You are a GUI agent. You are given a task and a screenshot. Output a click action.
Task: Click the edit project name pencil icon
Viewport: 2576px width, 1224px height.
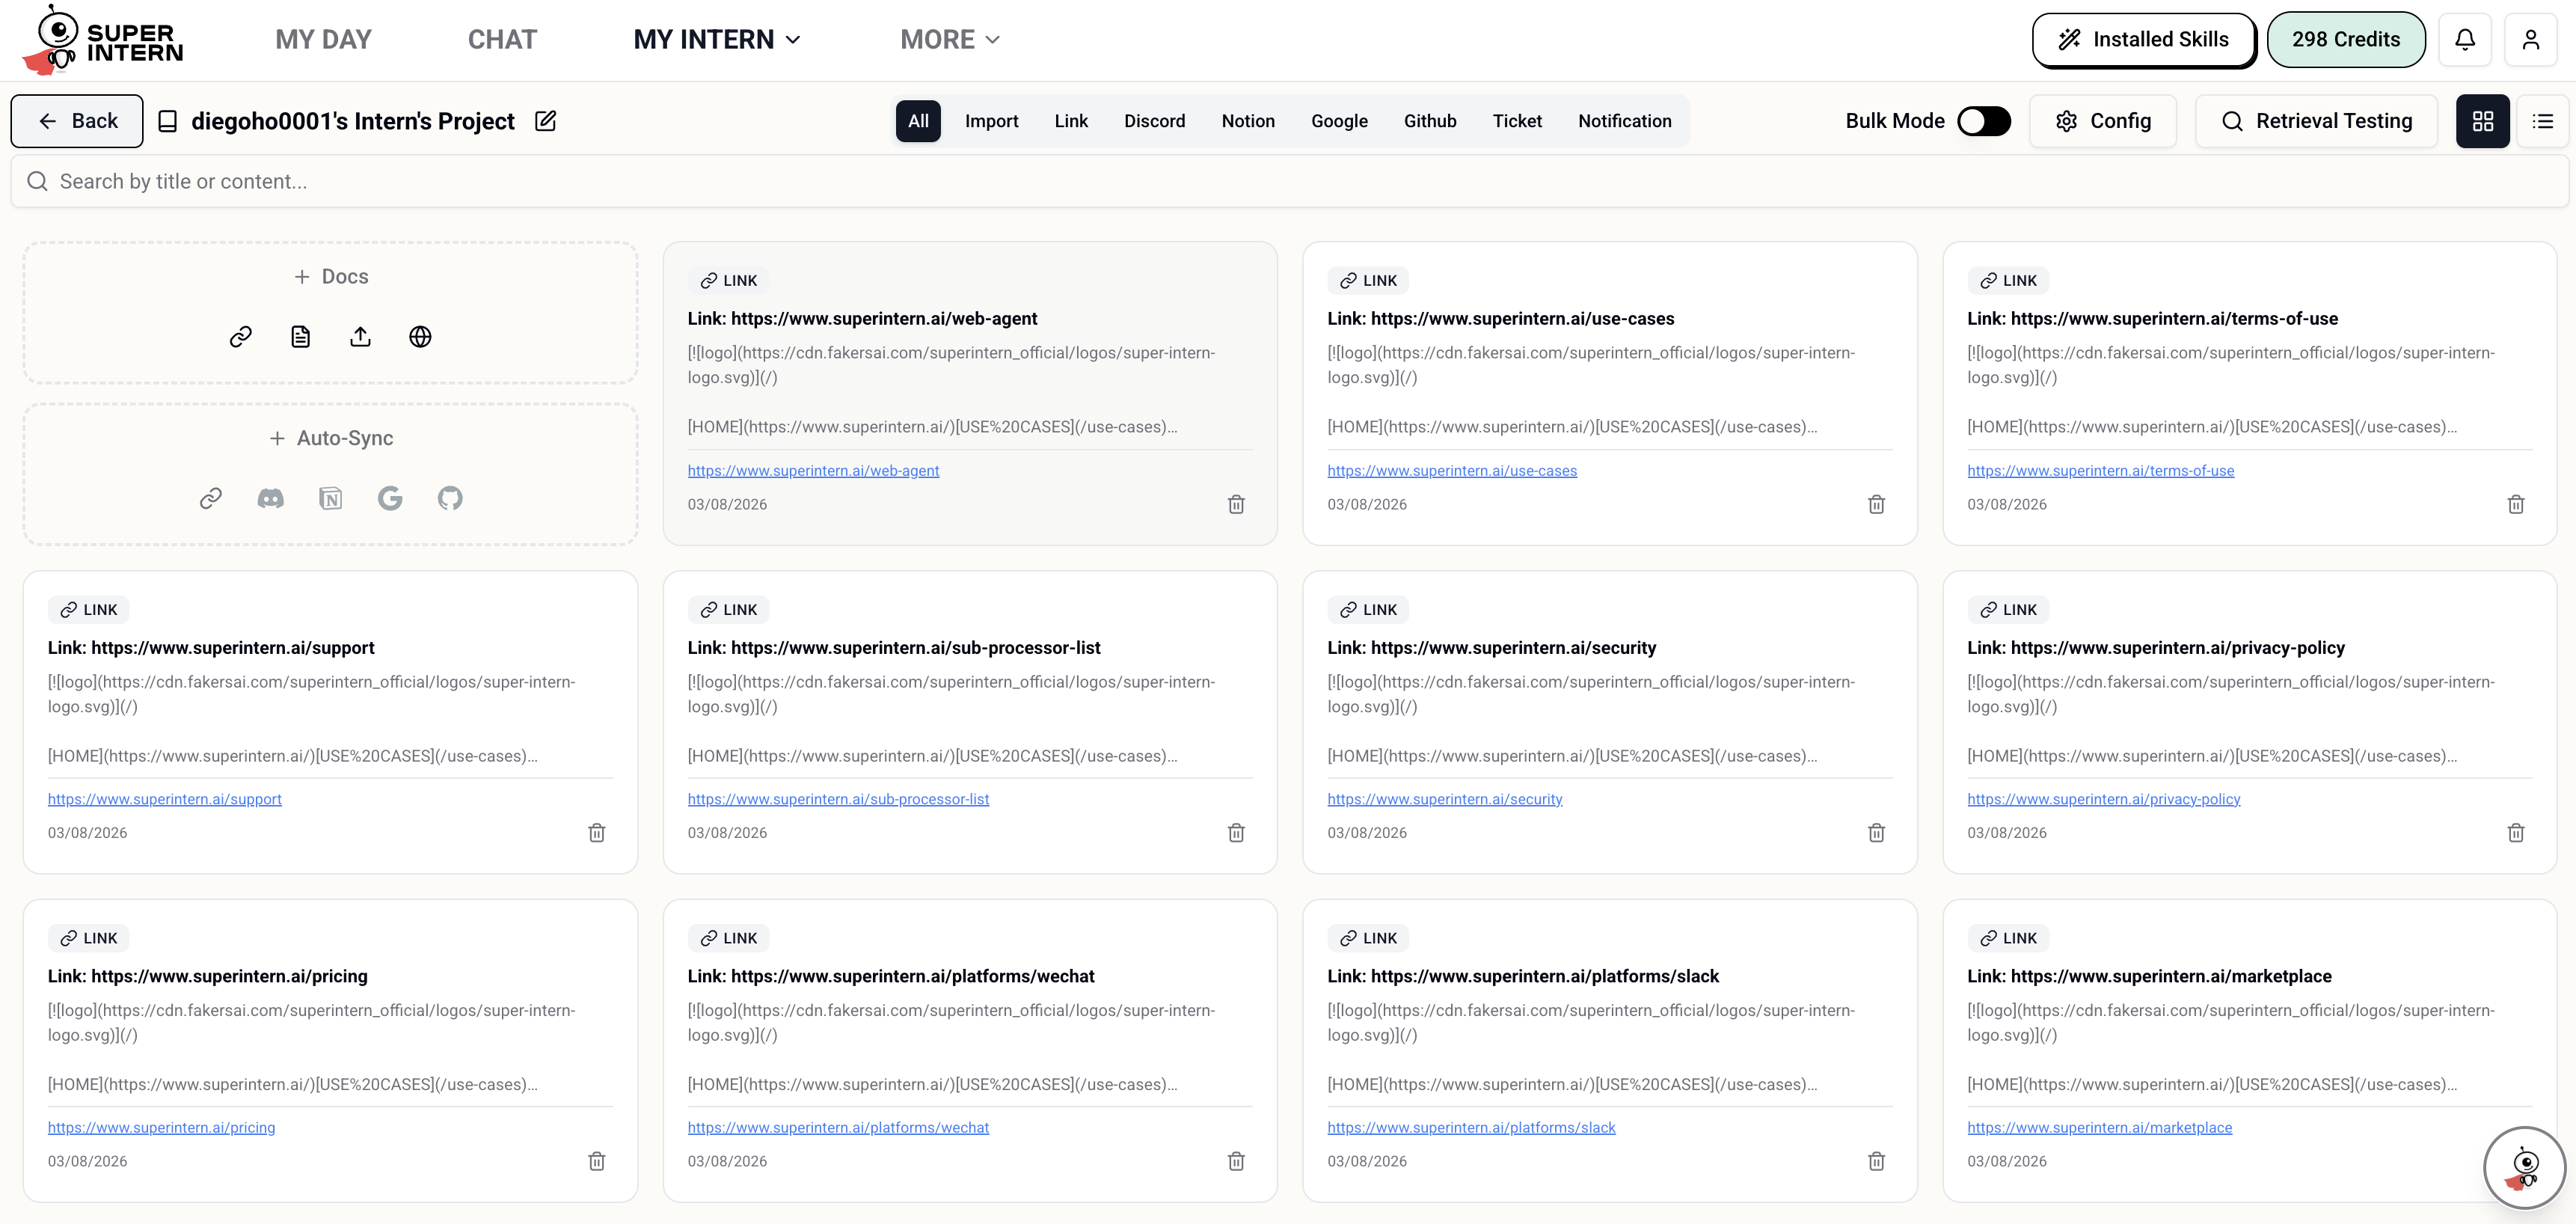click(545, 121)
